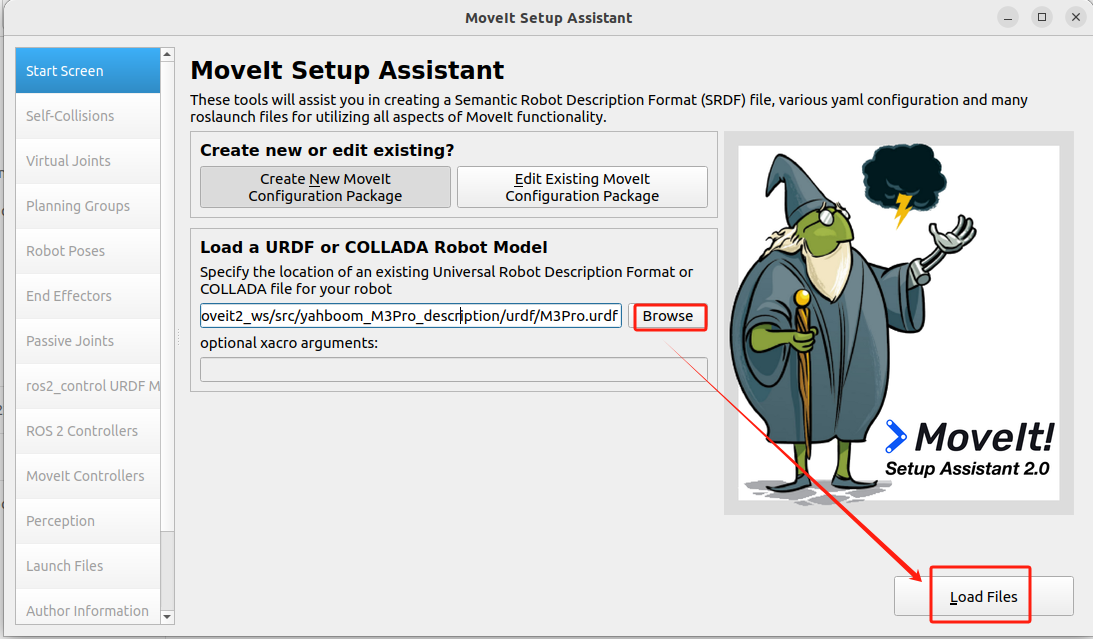1093x639 pixels.
Task: Click the sidebar scroll-up arrow
Action: click(x=167, y=54)
